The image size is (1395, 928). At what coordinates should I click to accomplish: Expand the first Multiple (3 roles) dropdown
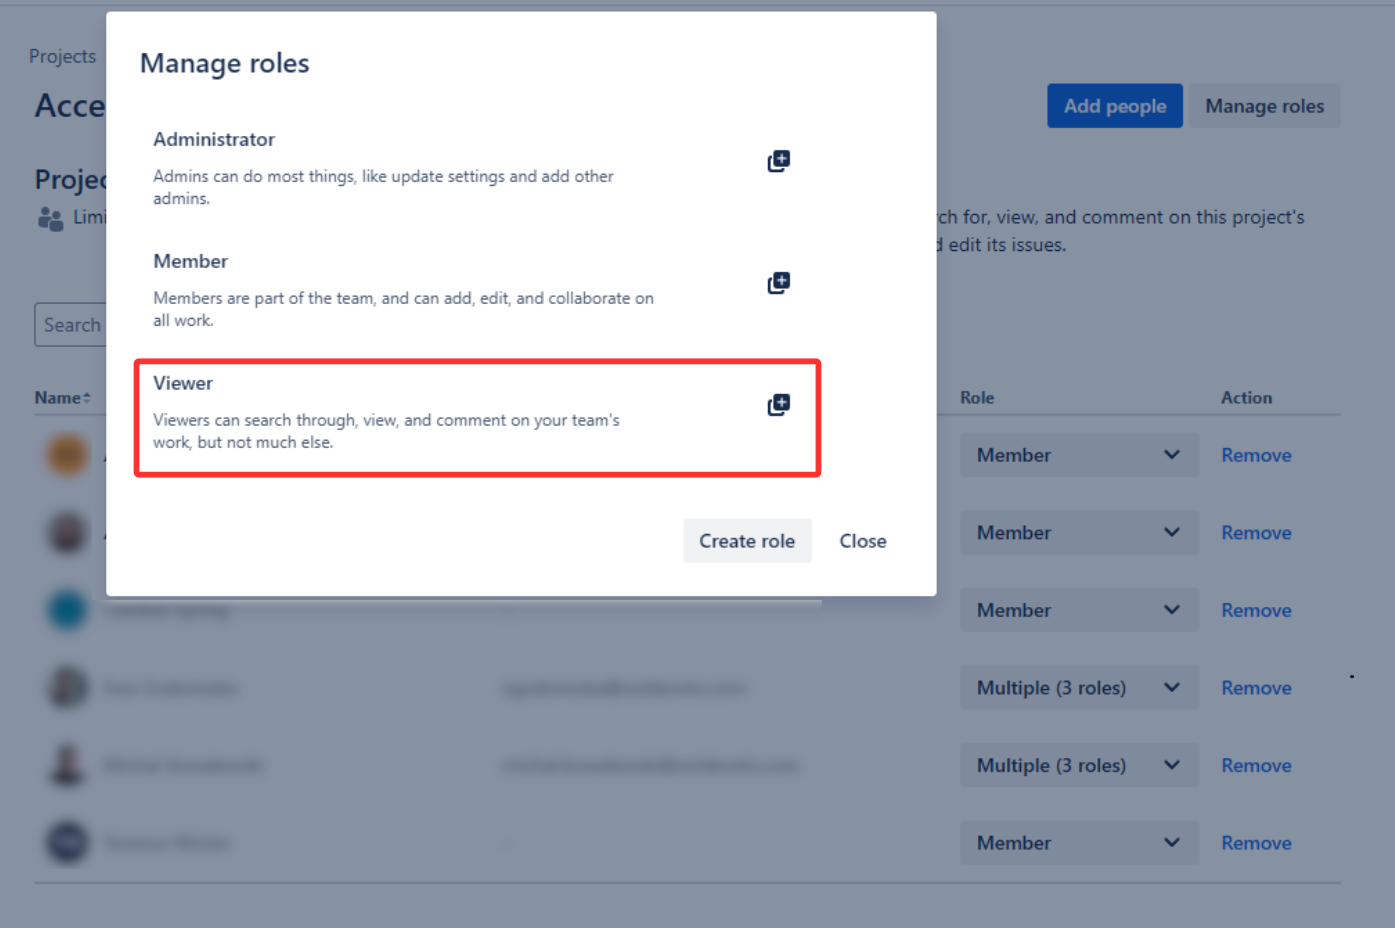click(1079, 688)
